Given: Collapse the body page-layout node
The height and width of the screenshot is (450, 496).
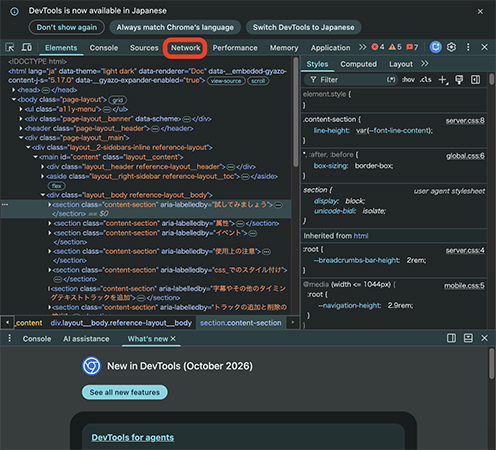Looking at the screenshot, I should click(x=14, y=99).
